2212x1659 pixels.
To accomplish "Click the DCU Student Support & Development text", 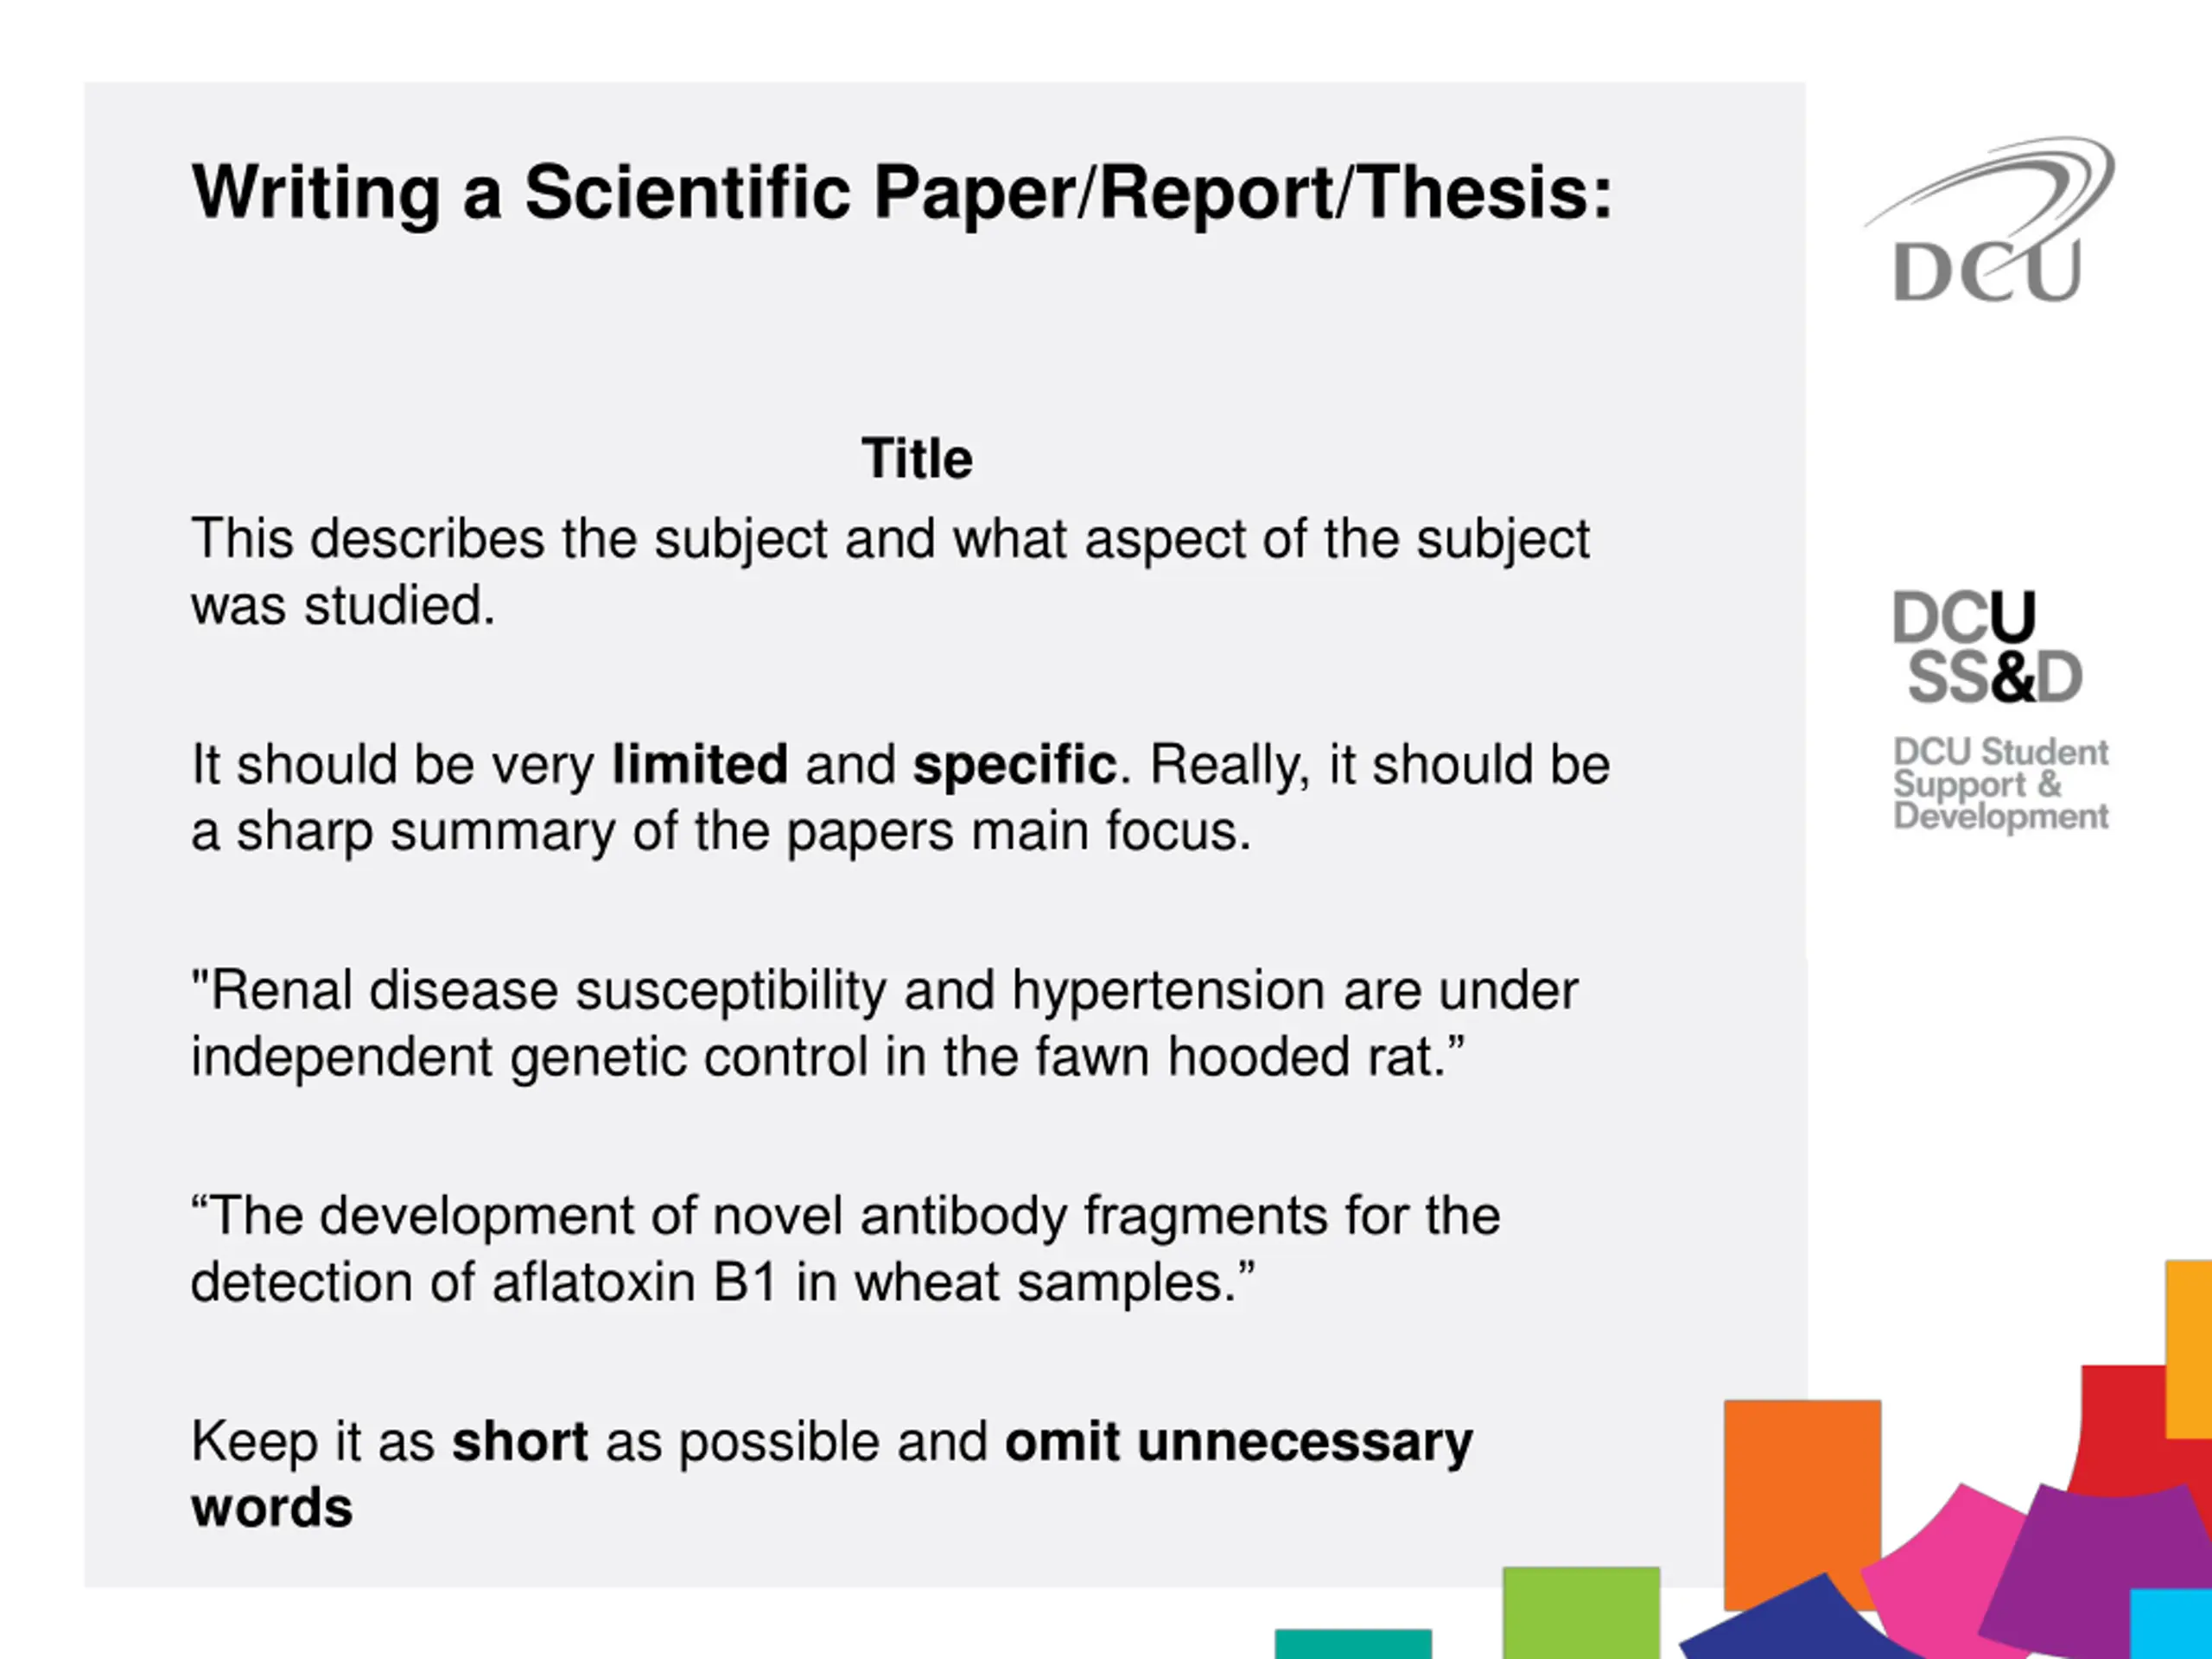I will pyautogui.click(x=2000, y=784).
